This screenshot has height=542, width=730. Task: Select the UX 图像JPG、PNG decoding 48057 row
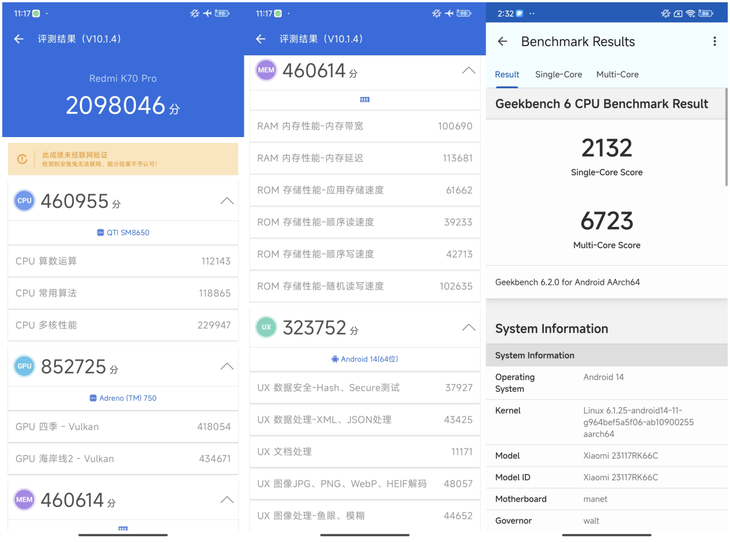tap(365, 484)
